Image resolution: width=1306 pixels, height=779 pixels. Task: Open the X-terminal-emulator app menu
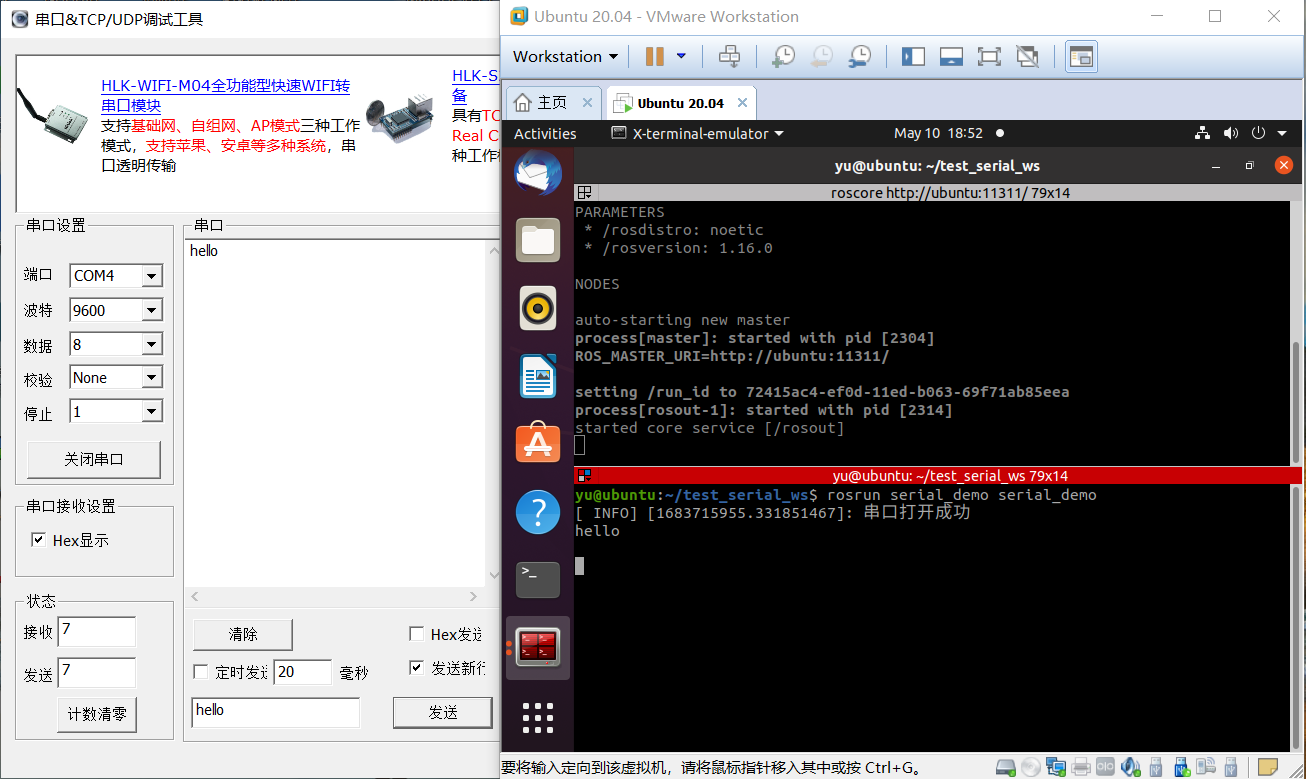point(697,133)
